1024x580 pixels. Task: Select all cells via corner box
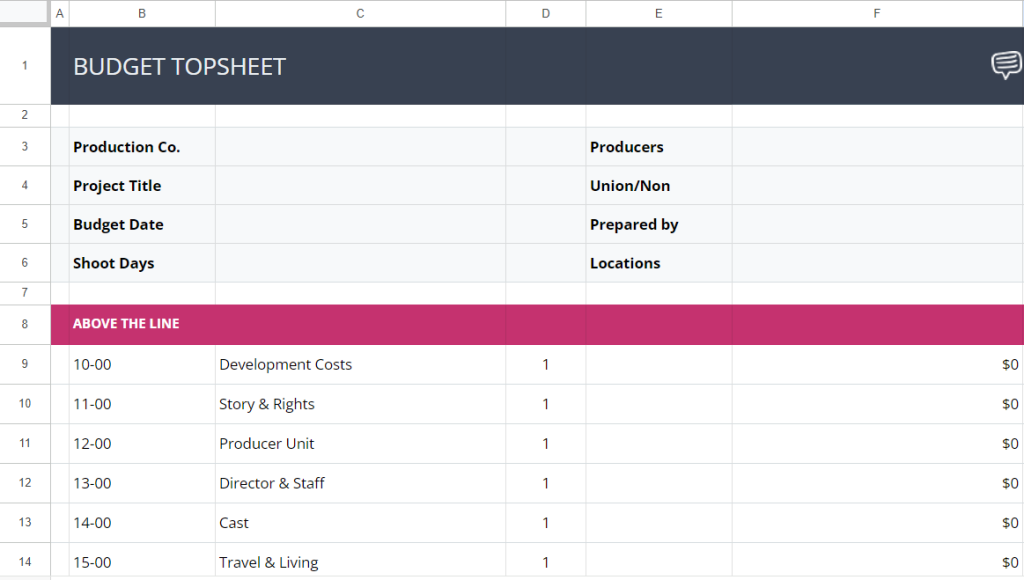(25, 13)
